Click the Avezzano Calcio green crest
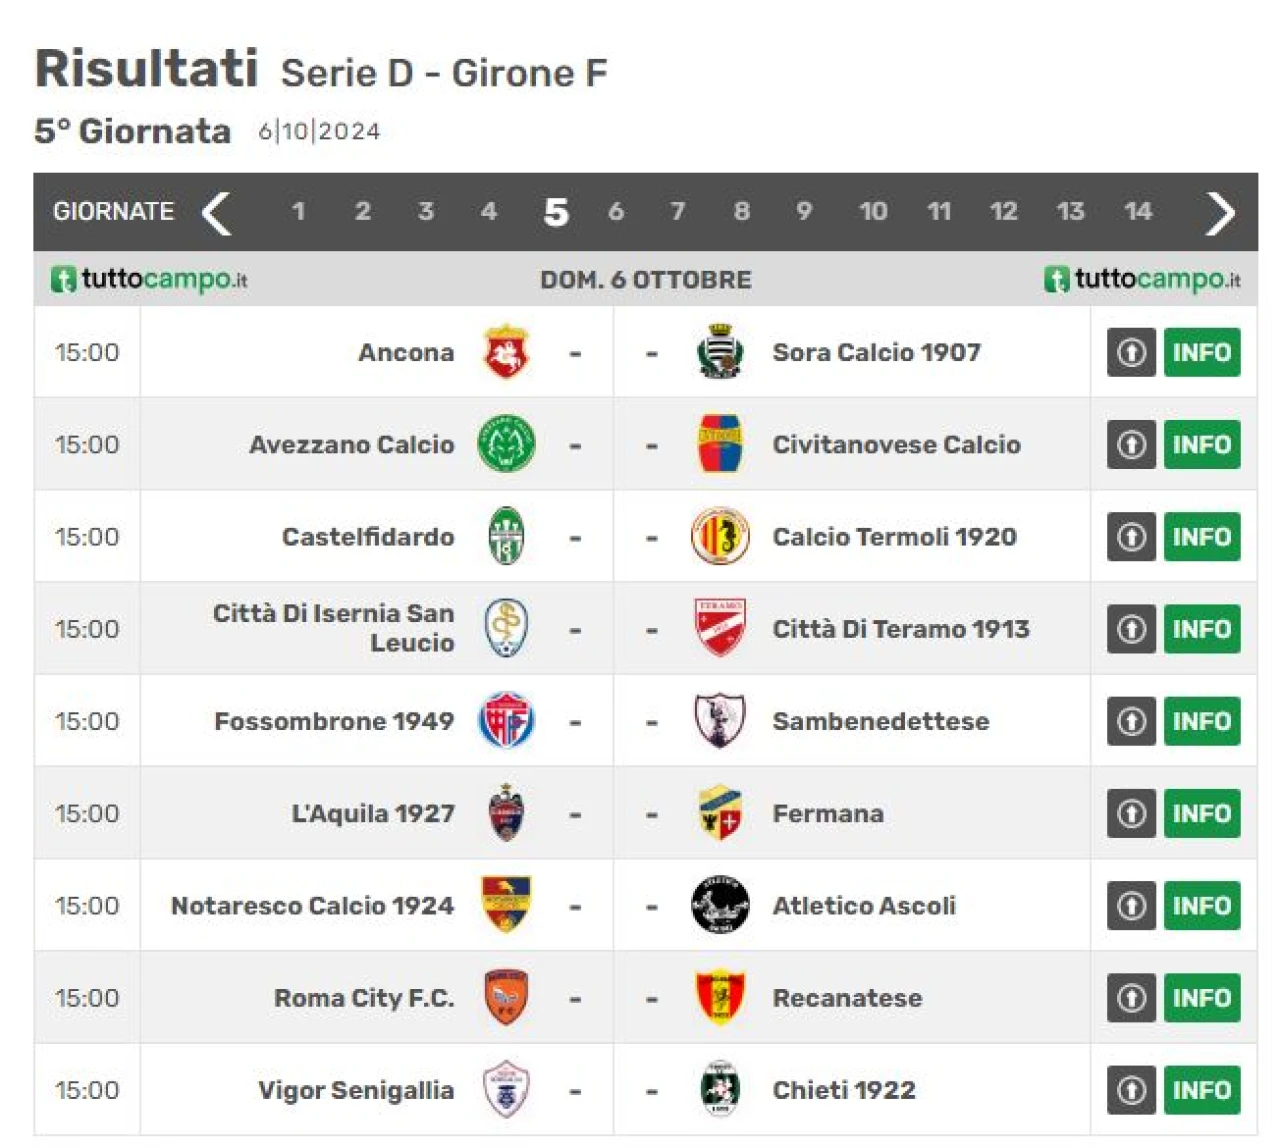This screenshot has width=1280, height=1148. pyautogui.click(x=506, y=444)
